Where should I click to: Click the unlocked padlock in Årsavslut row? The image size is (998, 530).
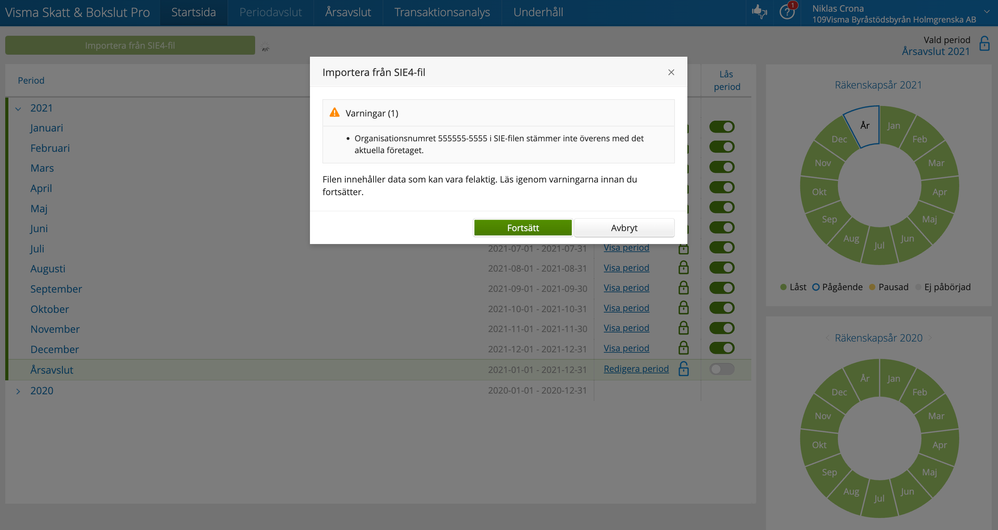[684, 369]
